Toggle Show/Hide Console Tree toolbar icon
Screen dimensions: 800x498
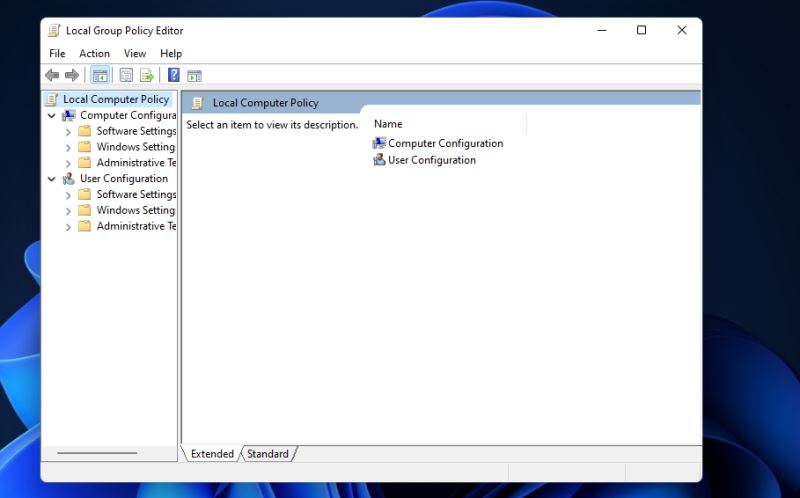pyautogui.click(x=100, y=75)
